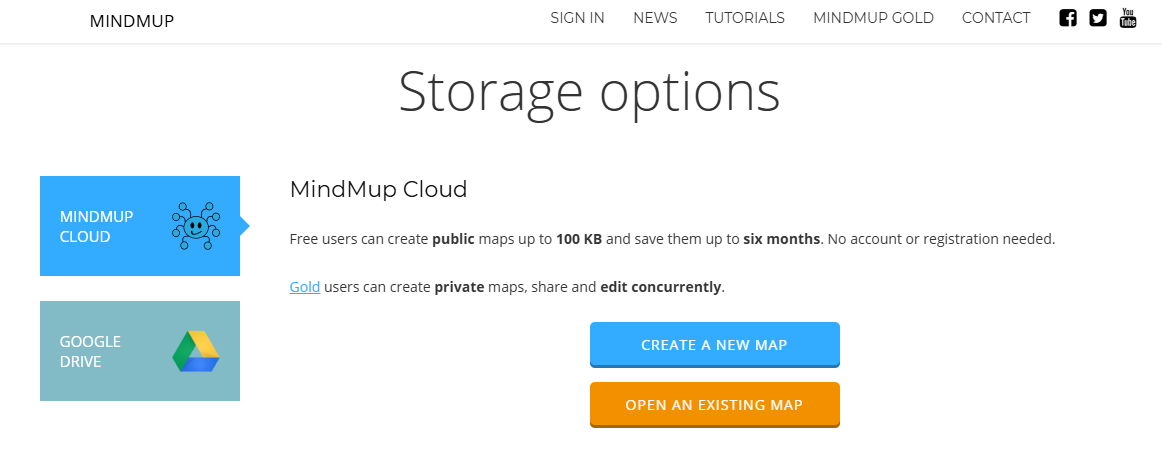Open the CONTACT page
Screen dimensions: 1162x454
click(x=995, y=18)
